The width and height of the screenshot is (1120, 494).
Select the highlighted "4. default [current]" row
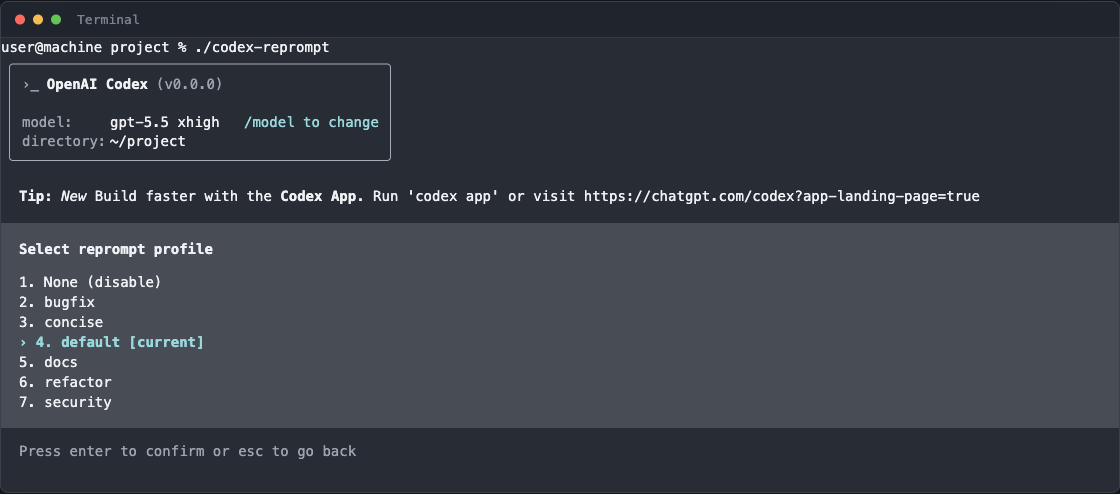click(x=111, y=342)
